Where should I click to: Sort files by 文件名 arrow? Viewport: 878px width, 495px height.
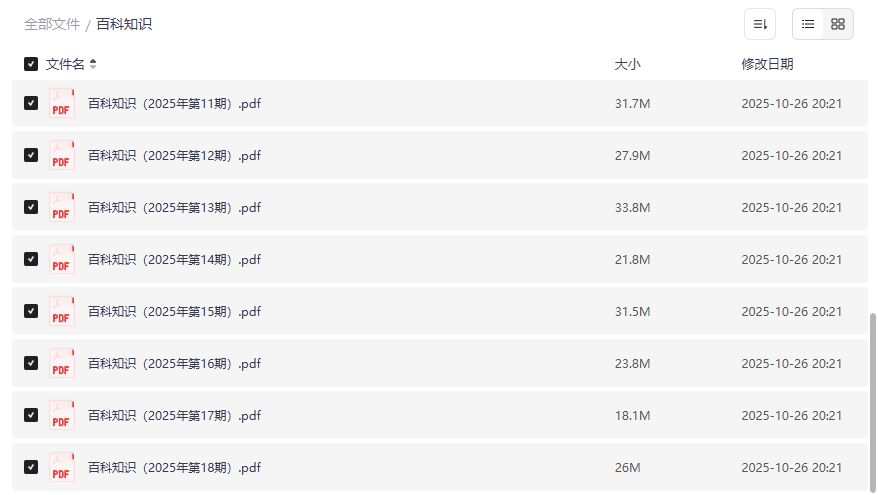pyautogui.click(x=93, y=64)
